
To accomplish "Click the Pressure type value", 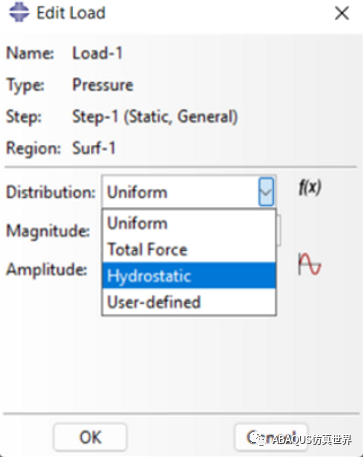I will pyautogui.click(x=103, y=85).
